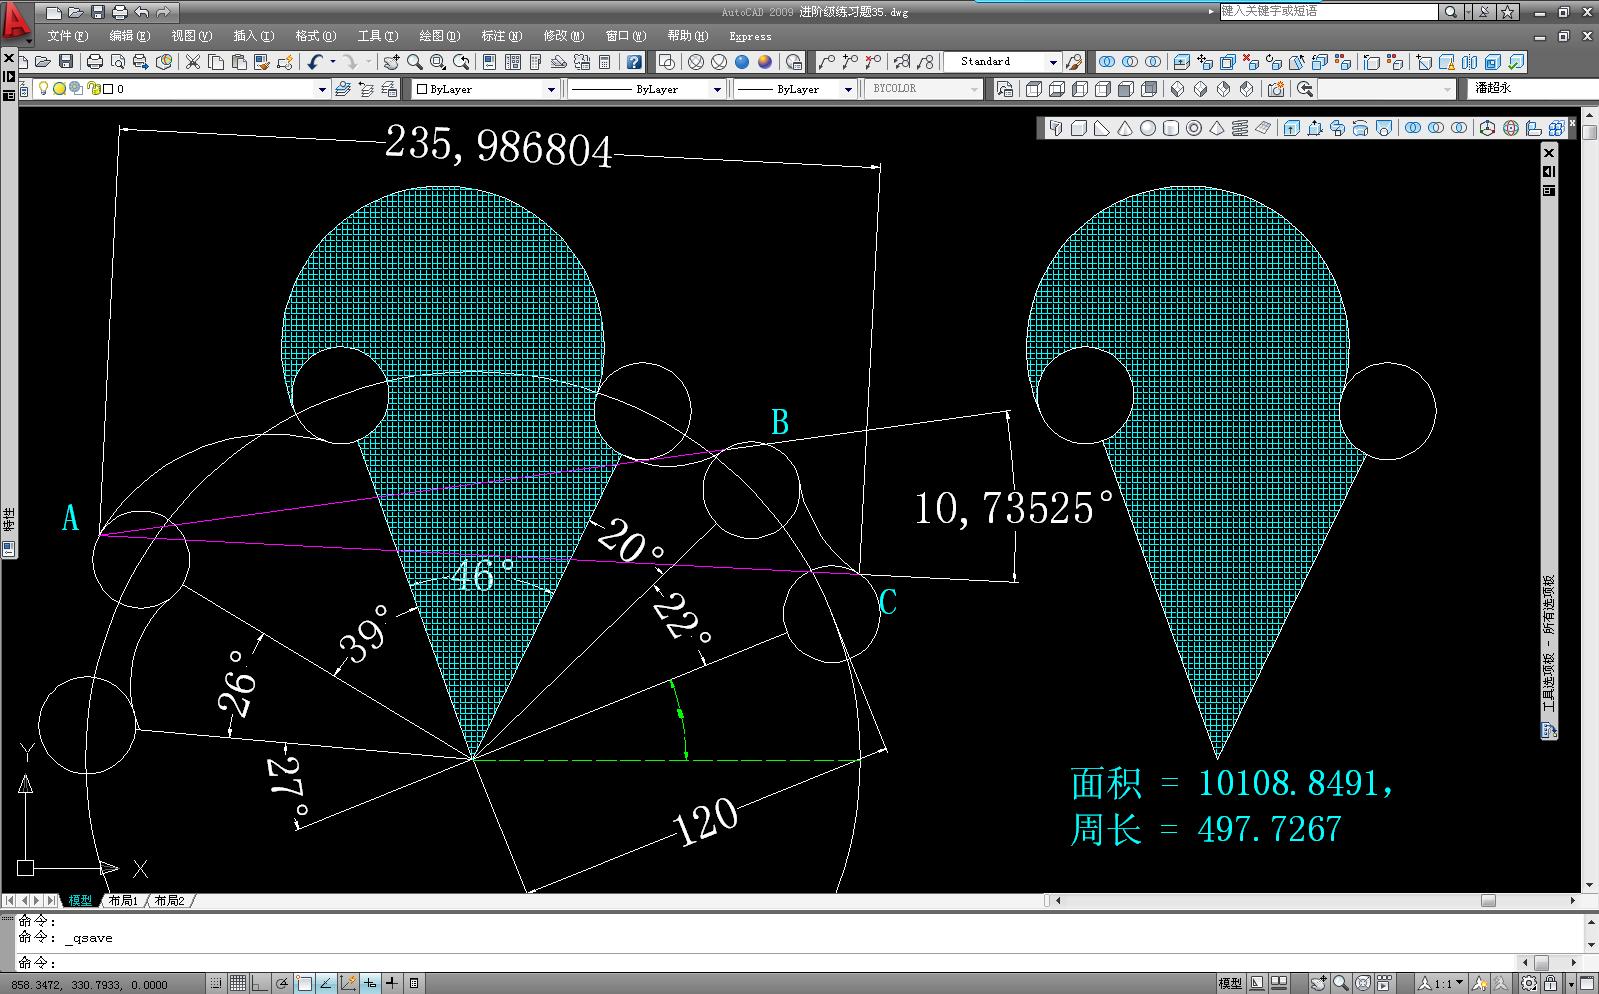
Task: Click the horizontal scrollbar thumb
Action: coord(1488,901)
